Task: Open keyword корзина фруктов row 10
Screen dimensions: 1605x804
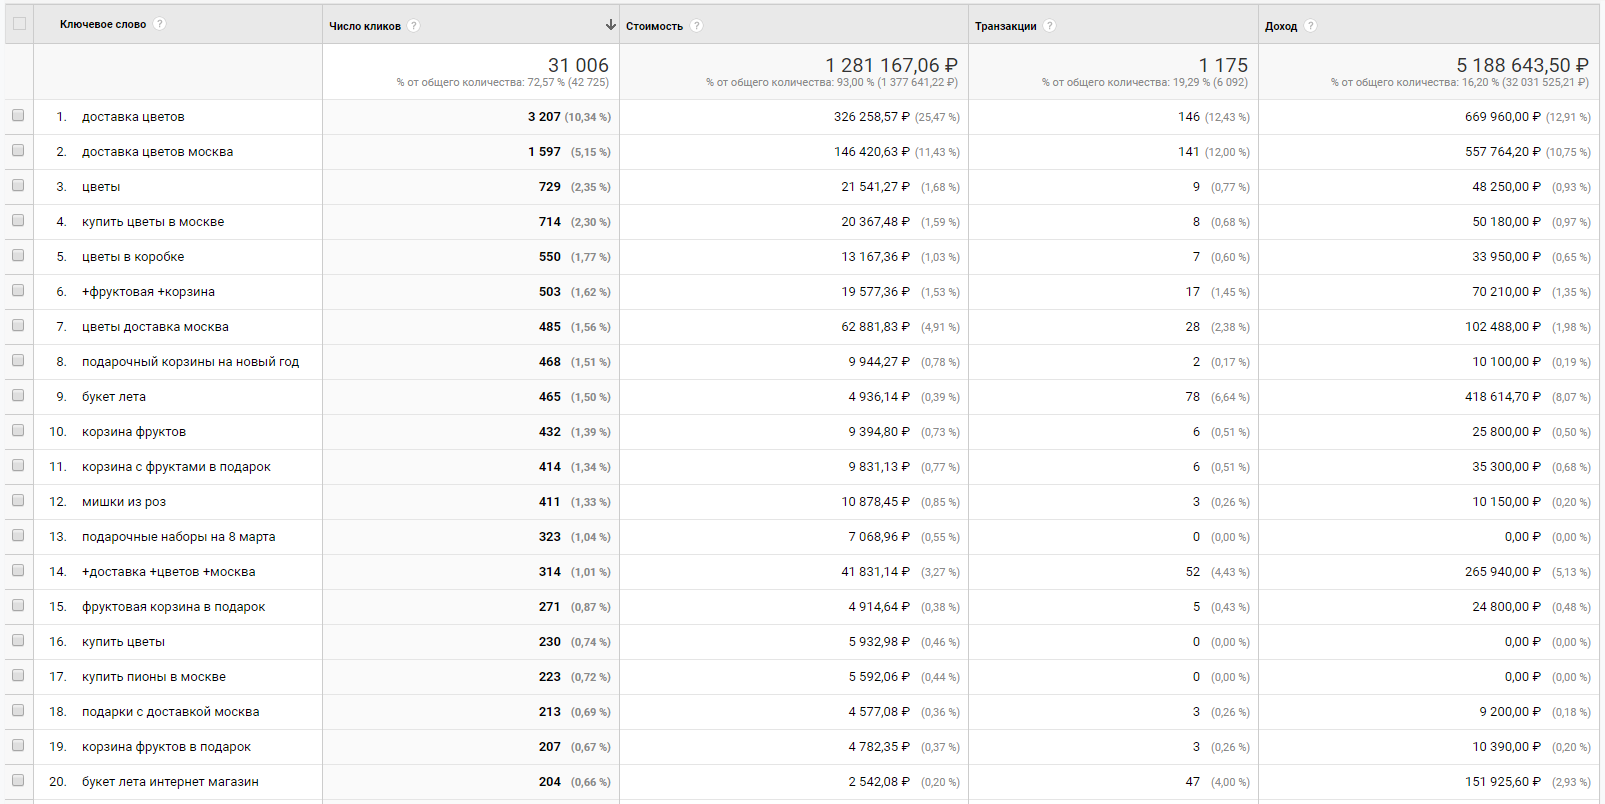Action: 134,432
